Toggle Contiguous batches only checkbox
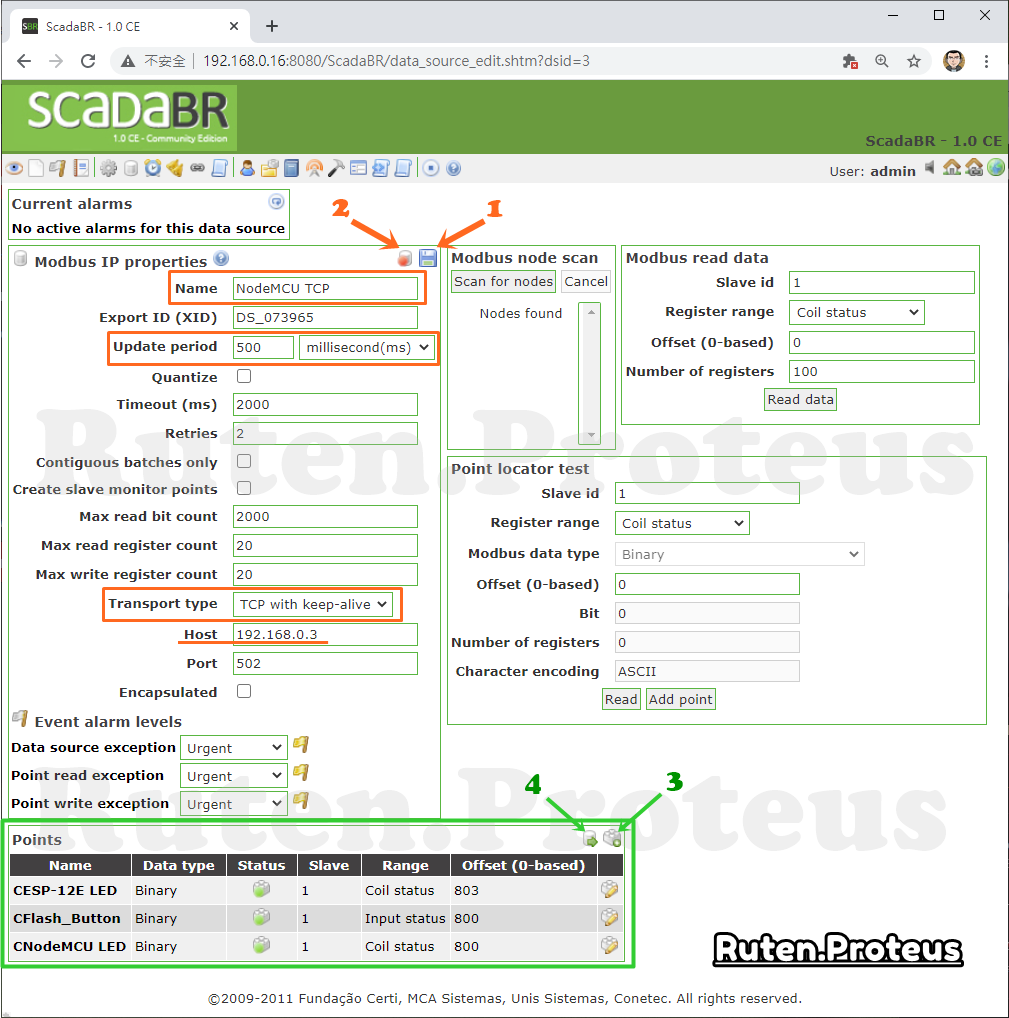The height and width of the screenshot is (1018, 1009). (244, 461)
